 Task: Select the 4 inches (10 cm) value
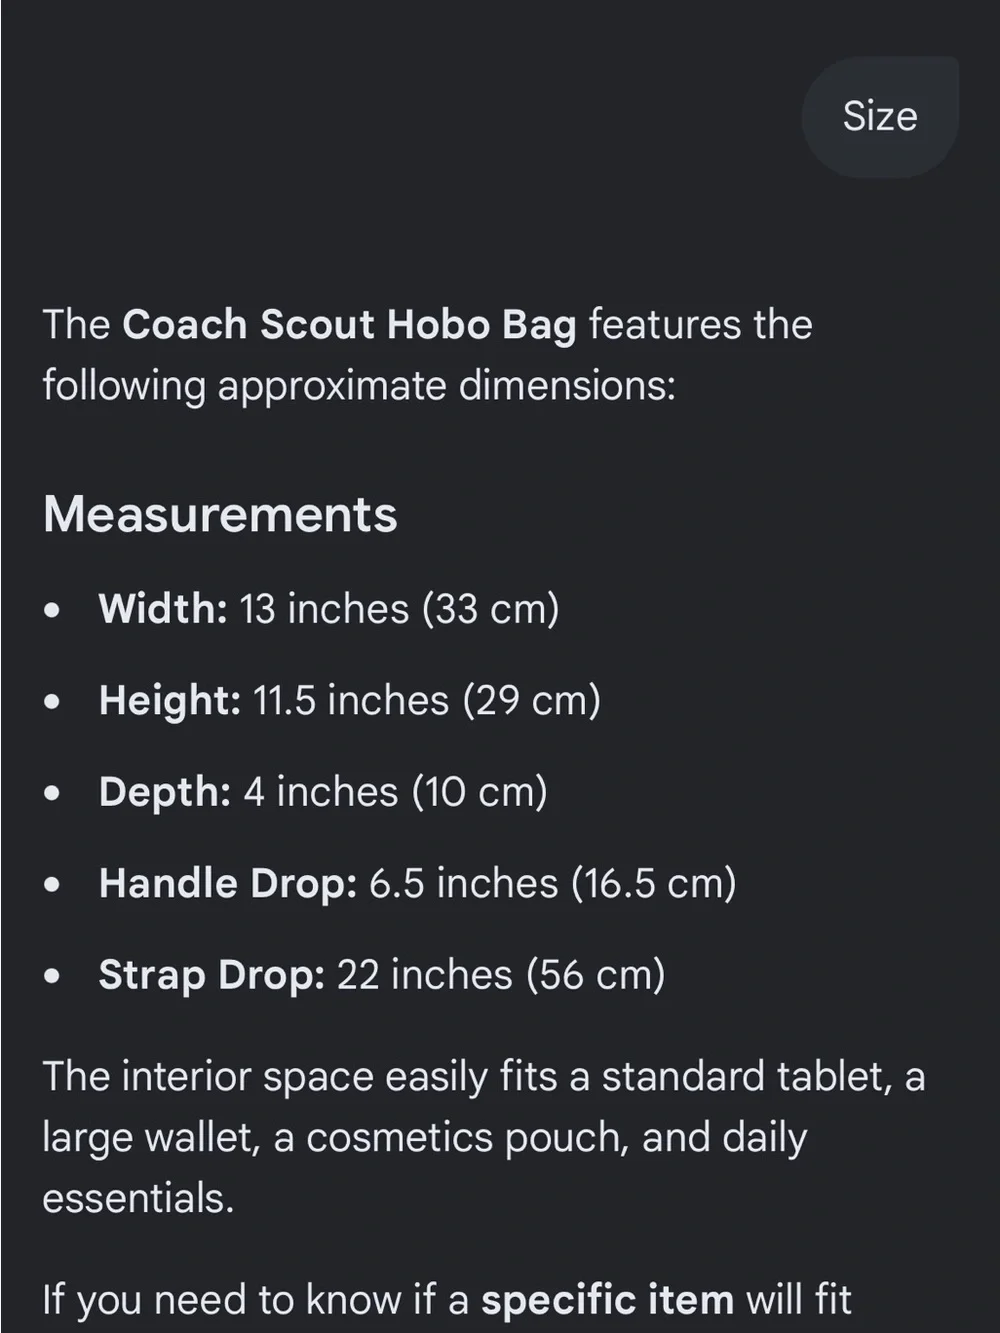[395, 792]
